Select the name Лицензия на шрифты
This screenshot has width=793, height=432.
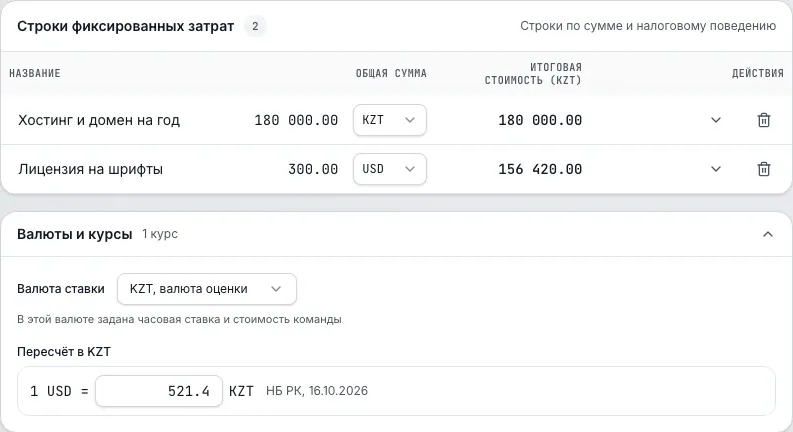tap(91, 169)
